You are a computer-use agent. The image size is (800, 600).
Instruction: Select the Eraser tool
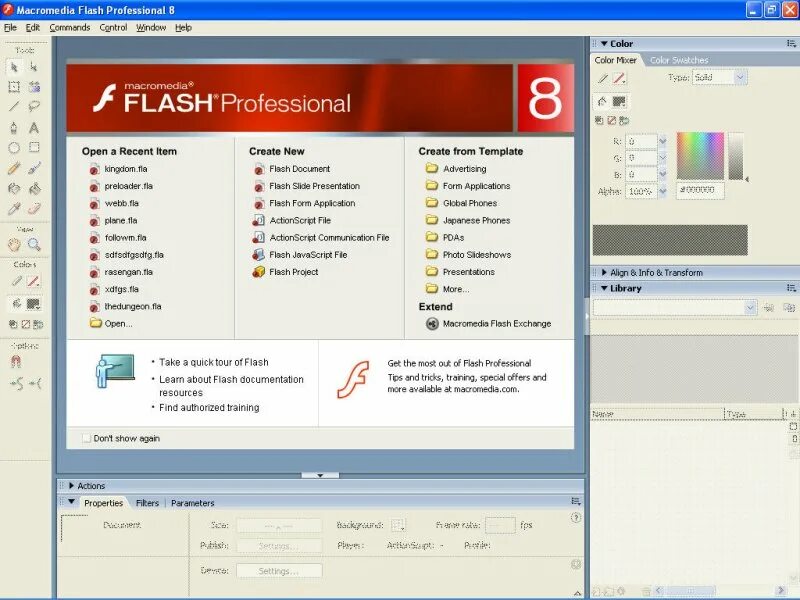pos(34,208)
